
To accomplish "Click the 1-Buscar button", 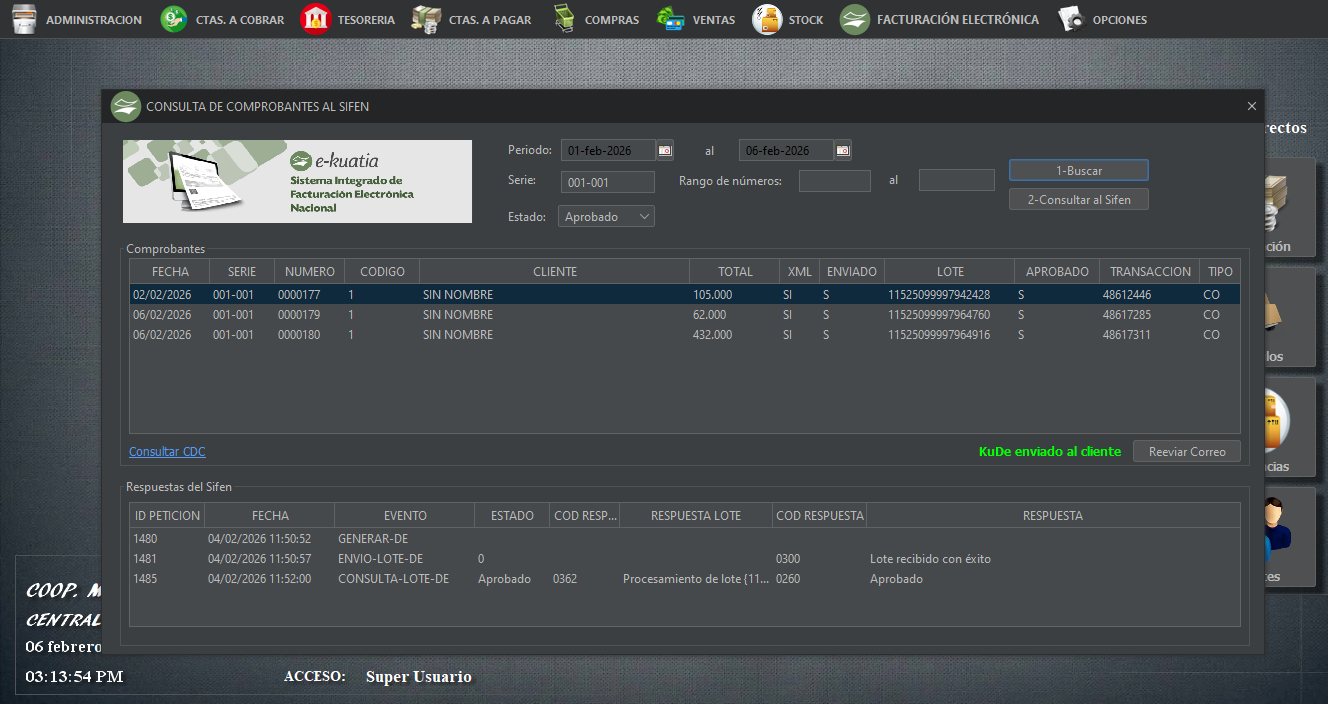I will click(1078, 171).
